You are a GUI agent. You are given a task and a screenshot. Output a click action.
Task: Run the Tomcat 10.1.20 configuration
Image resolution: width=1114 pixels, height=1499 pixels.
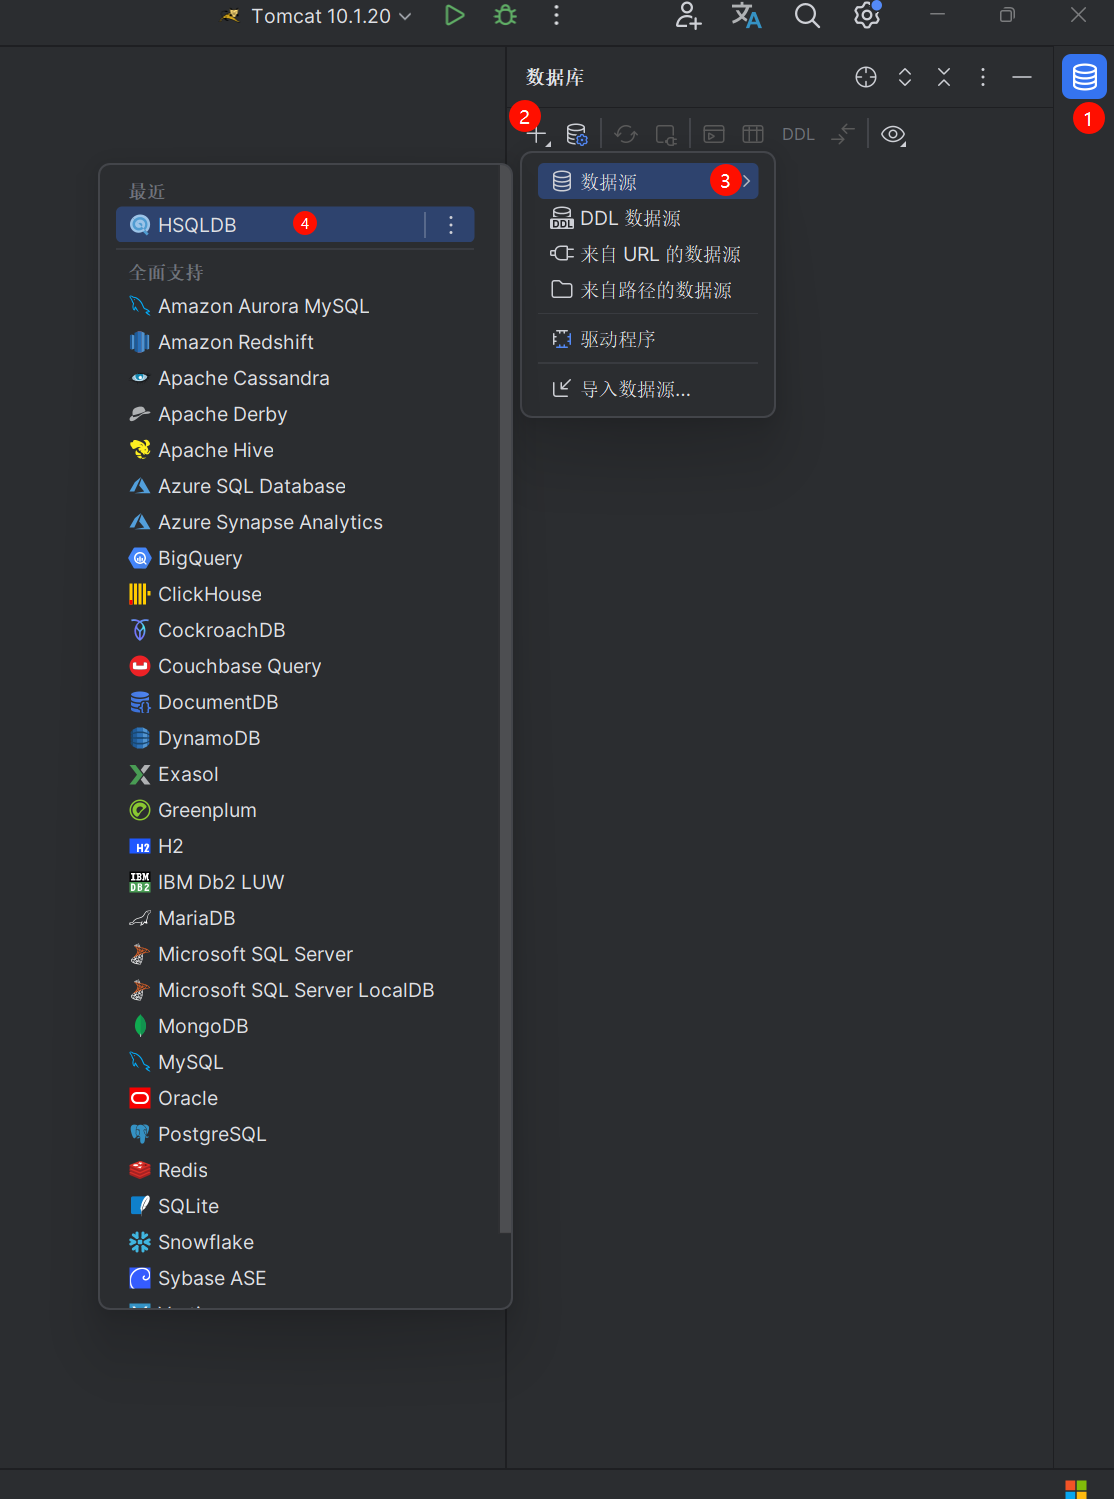454,15
